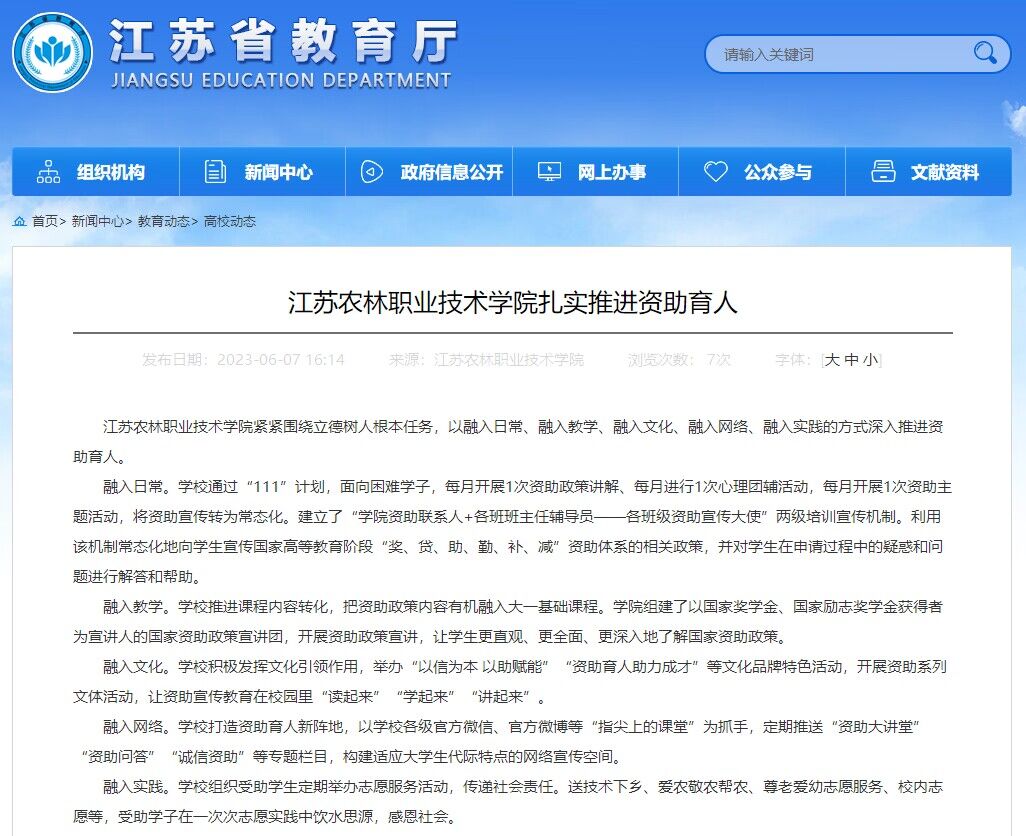The height and width of the screenshot is (836, 1026).
Task: Click the 政府信息公开 icon
Action: (x=372, y=172)
